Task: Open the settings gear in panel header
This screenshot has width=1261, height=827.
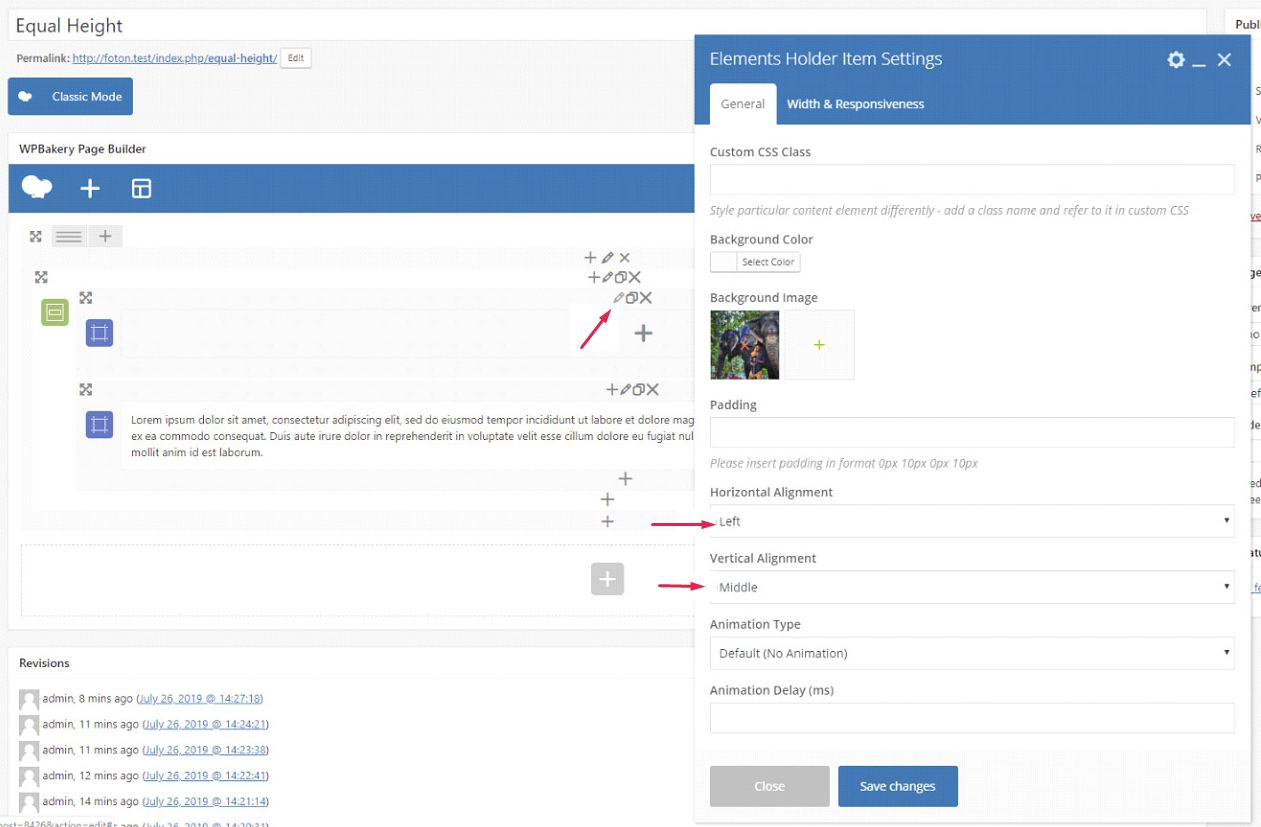Action: [1176, 60]
